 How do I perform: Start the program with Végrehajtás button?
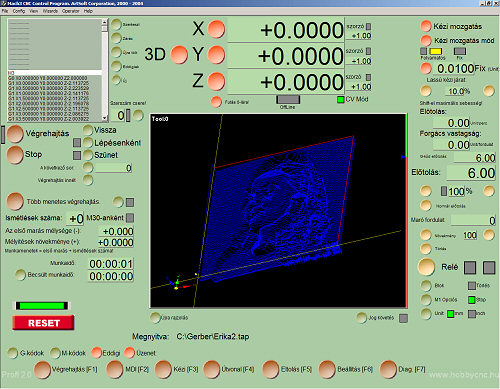15,134
